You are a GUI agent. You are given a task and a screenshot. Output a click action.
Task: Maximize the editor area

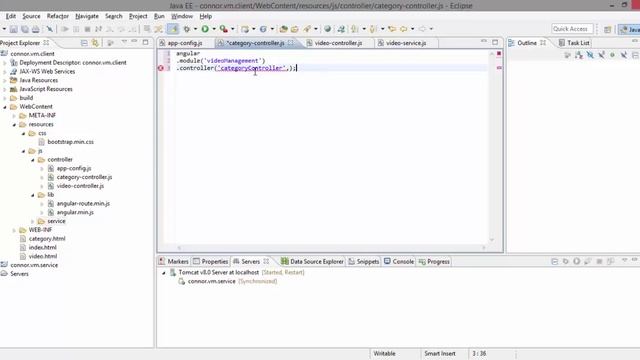click(495, 42)
